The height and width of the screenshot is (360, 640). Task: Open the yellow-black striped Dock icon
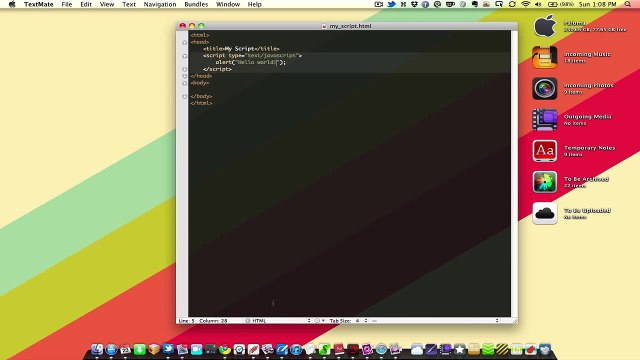tap(502, 350)
